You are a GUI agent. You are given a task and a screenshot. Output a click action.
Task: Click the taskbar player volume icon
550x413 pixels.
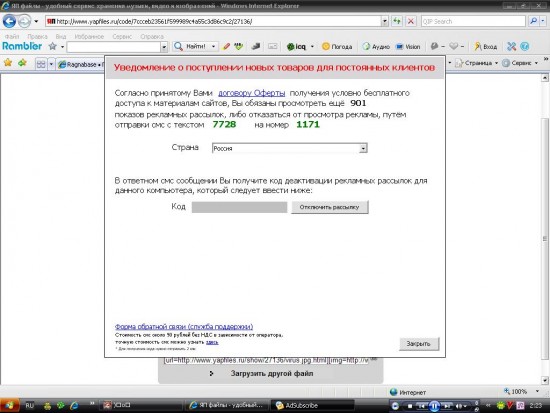[459, 406]
